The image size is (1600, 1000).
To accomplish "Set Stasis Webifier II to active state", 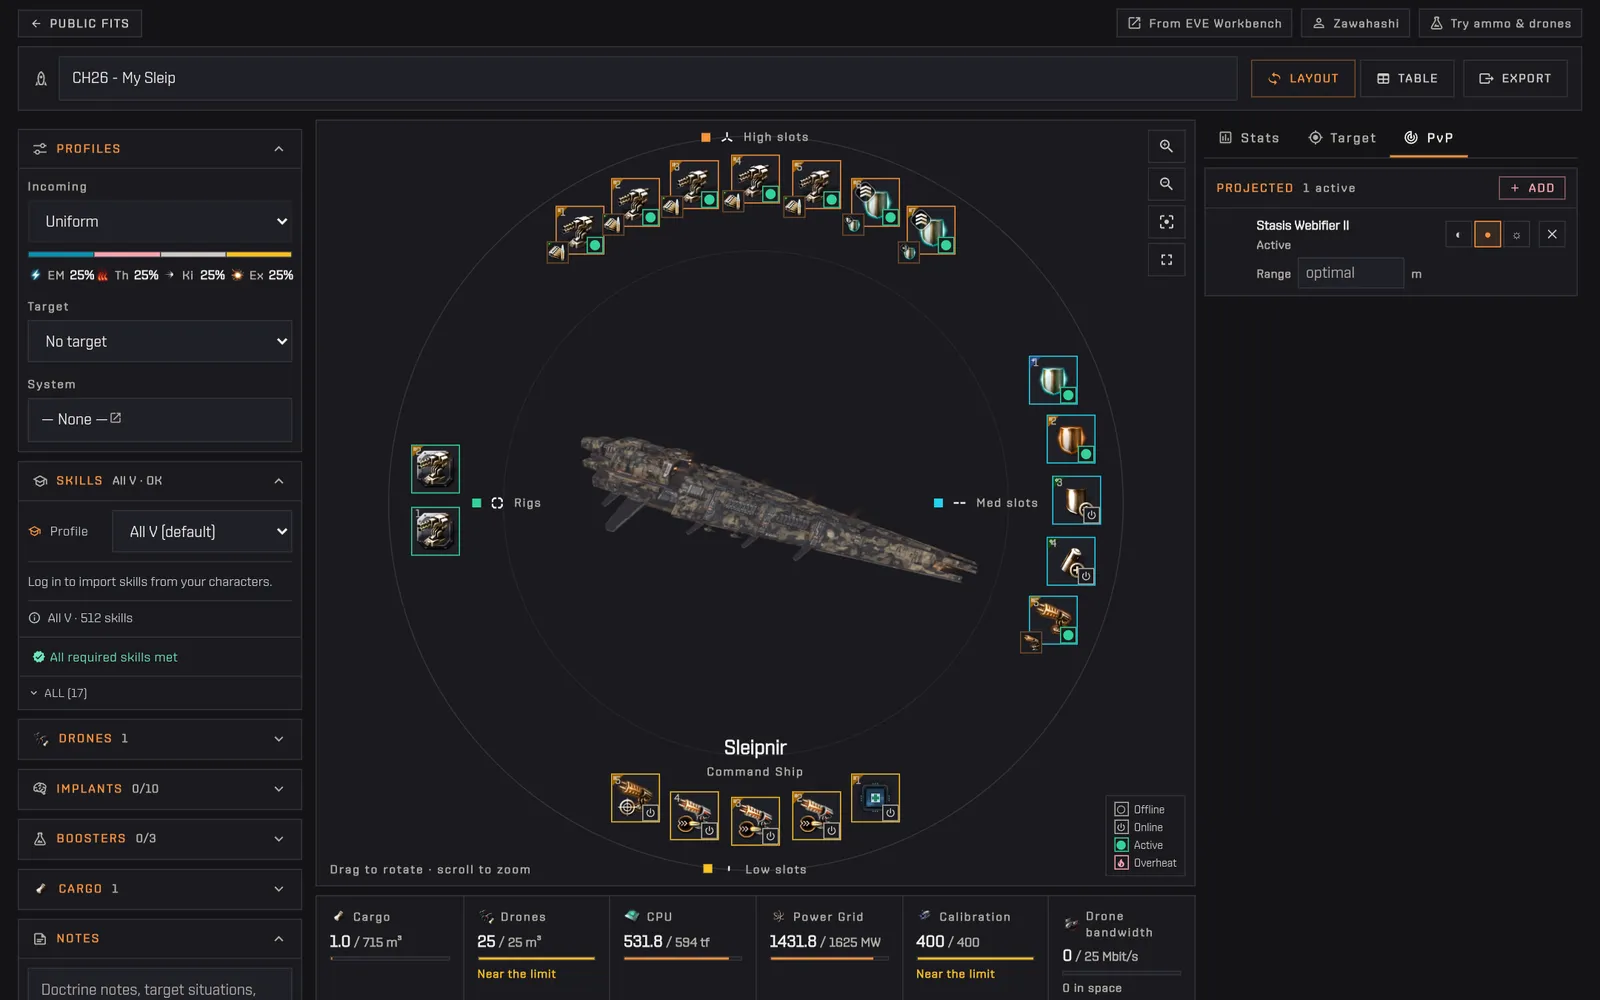I will 1487,234.
